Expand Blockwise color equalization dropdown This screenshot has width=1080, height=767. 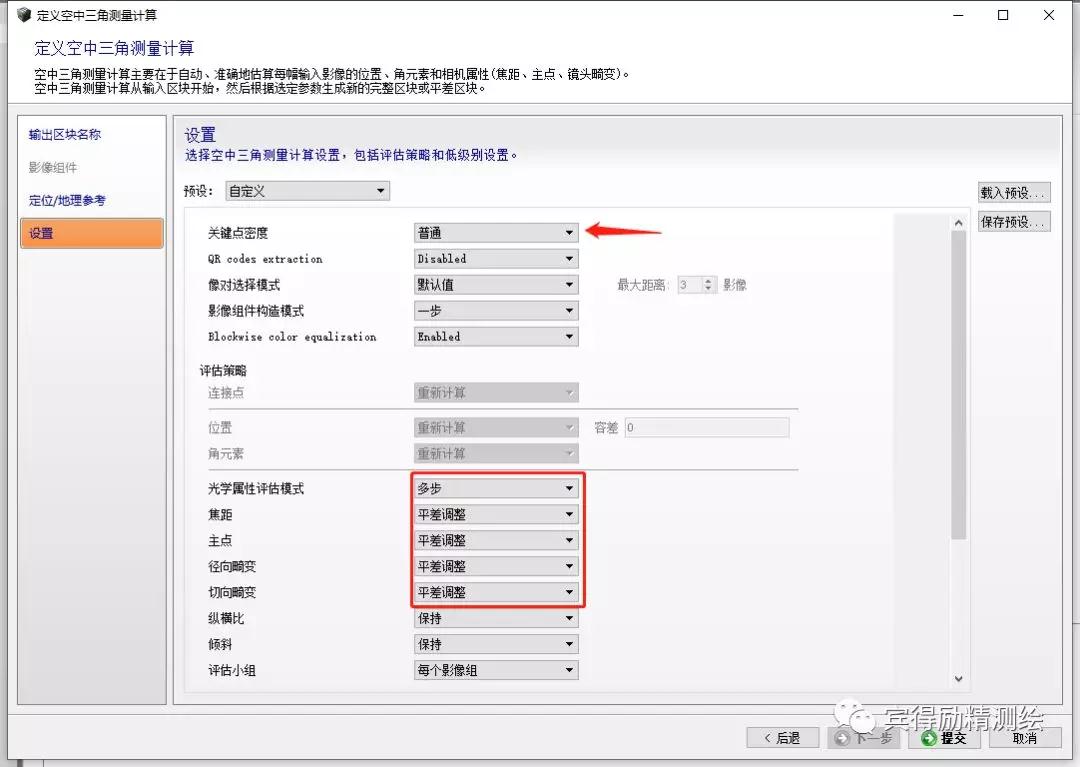point(496,337)
